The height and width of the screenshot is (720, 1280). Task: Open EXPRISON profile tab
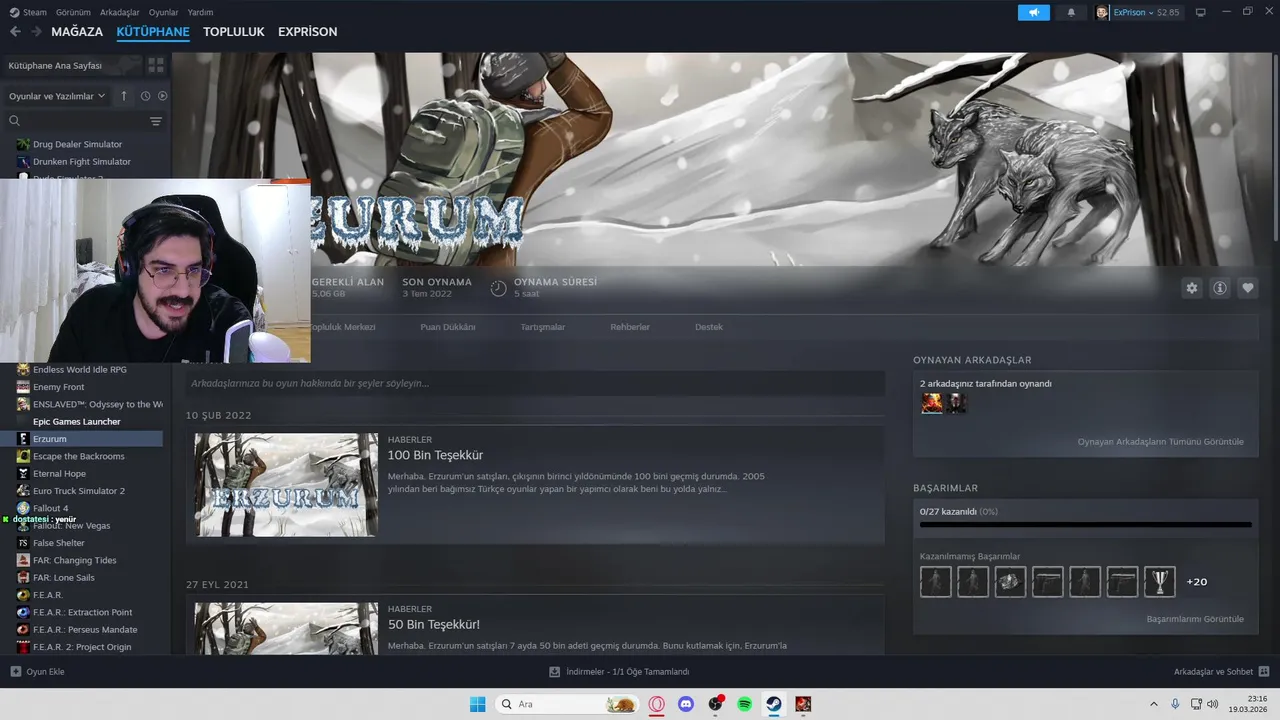(x=308, y=32)
